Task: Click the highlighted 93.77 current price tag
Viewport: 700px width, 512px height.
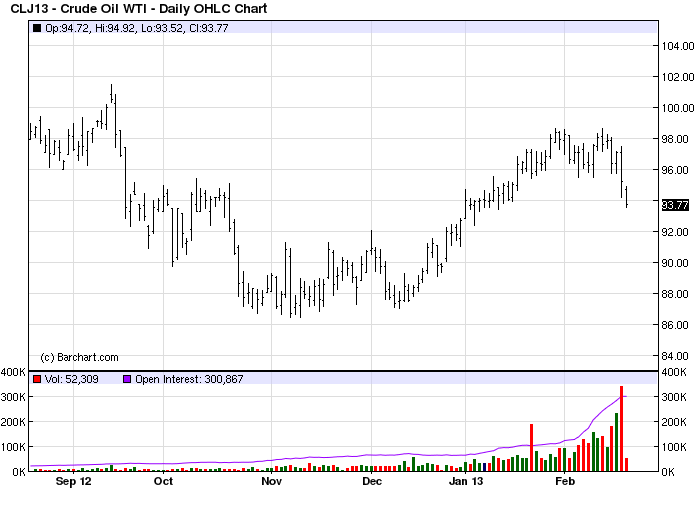Action: coord(675,205)
